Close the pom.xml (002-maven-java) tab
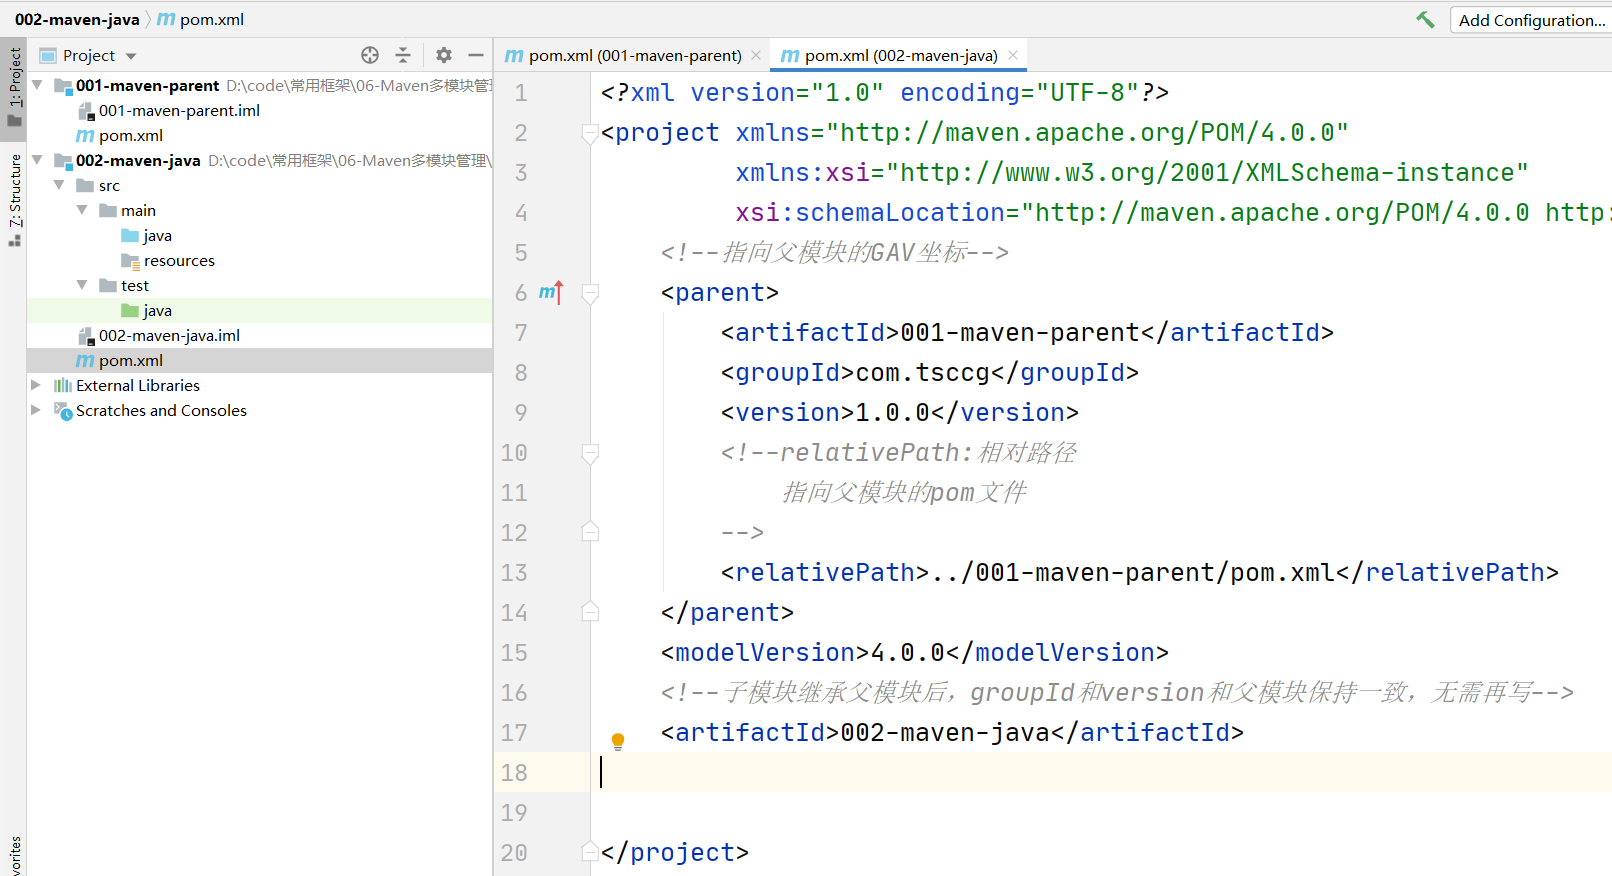 (1013, 55)
